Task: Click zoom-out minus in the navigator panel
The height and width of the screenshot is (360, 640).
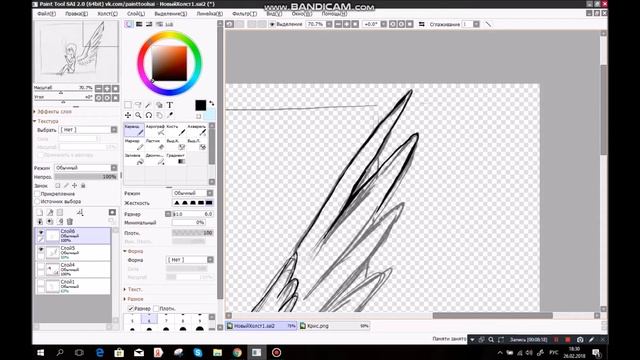Action: 98,89
